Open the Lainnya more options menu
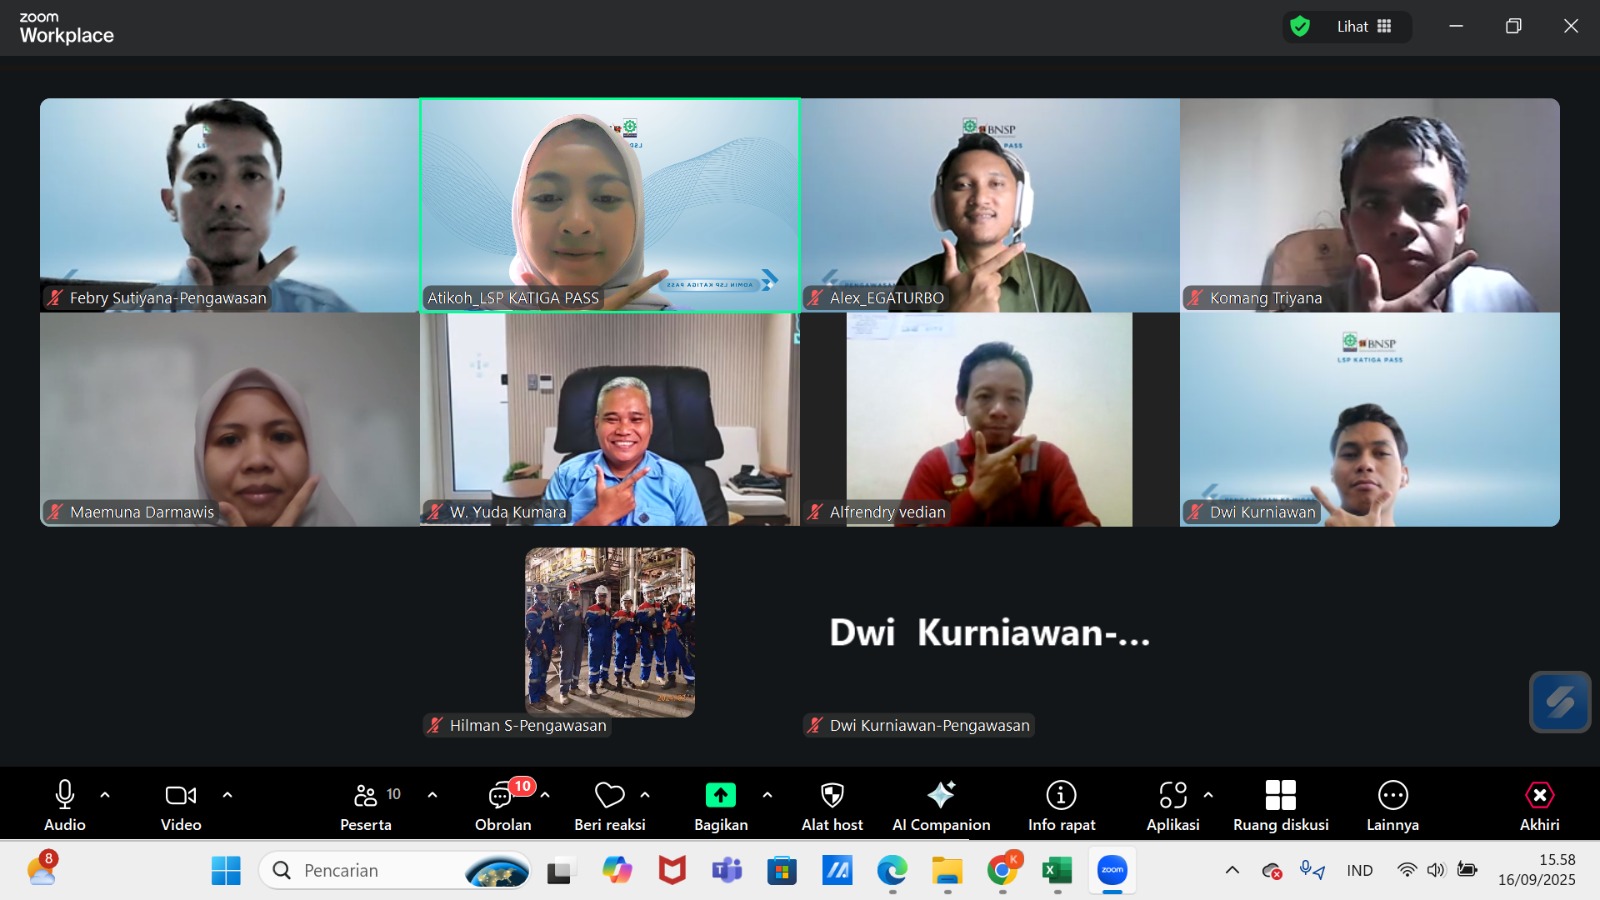 pyautogui.click(x=1392, y=796)
